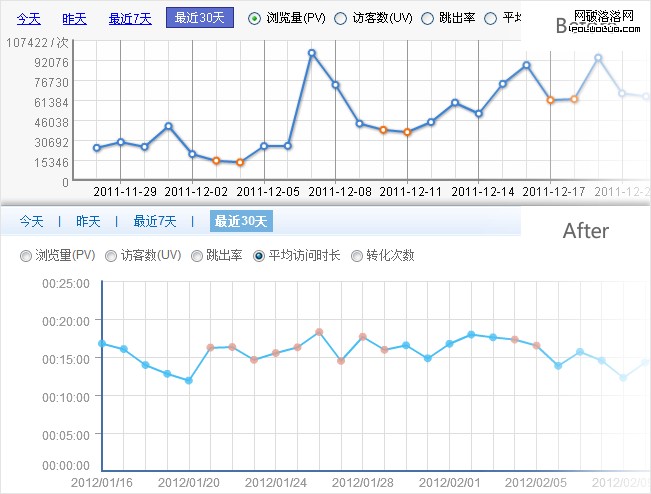Select 跳出率 radio in top chart
This screenshot has height=494, width=651.
pos(429,18)
